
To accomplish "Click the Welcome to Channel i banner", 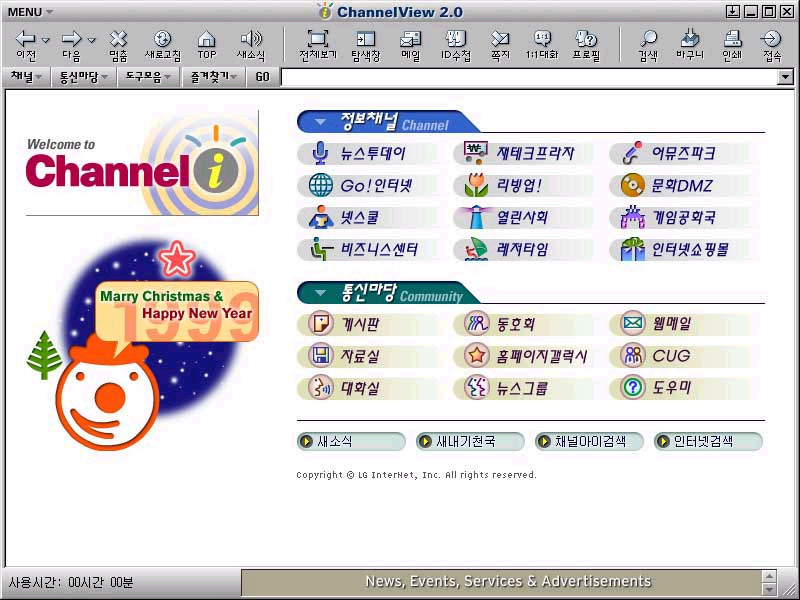I will click(142, 162).
